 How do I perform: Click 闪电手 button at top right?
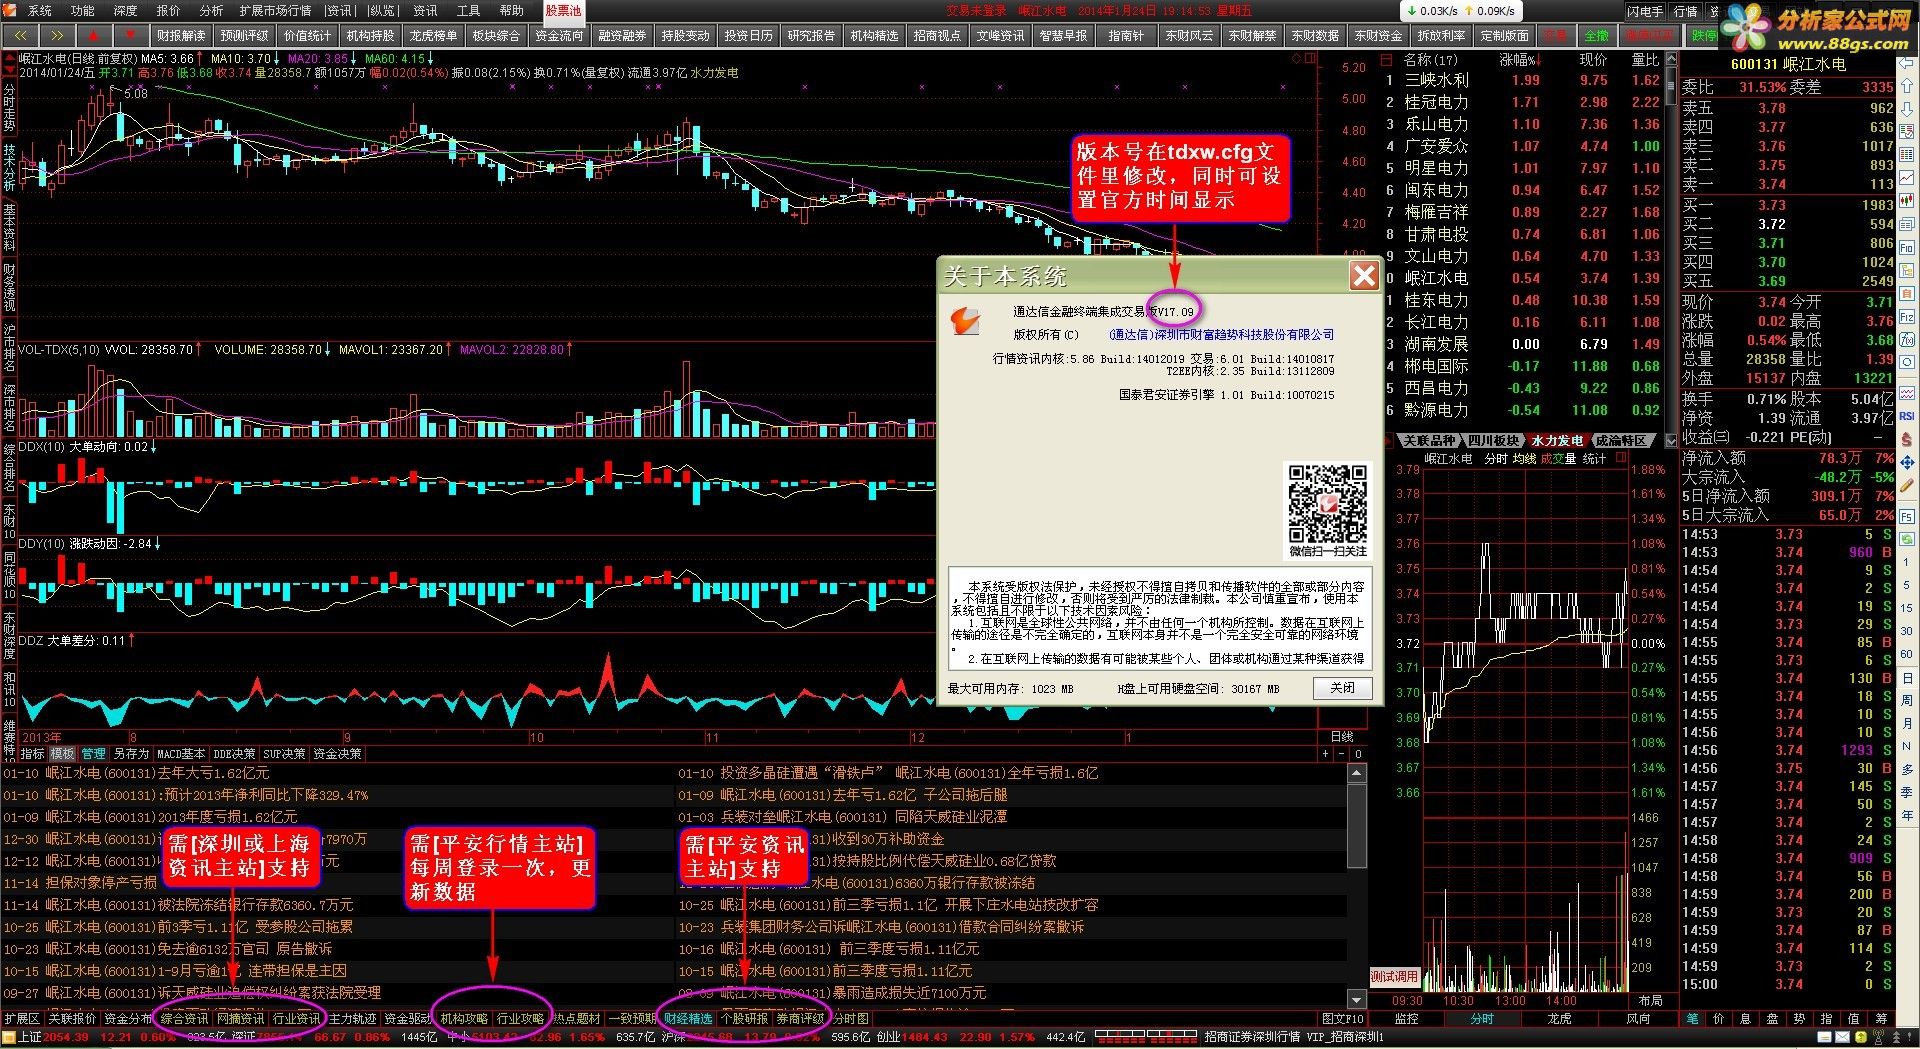pos(1645,11)
